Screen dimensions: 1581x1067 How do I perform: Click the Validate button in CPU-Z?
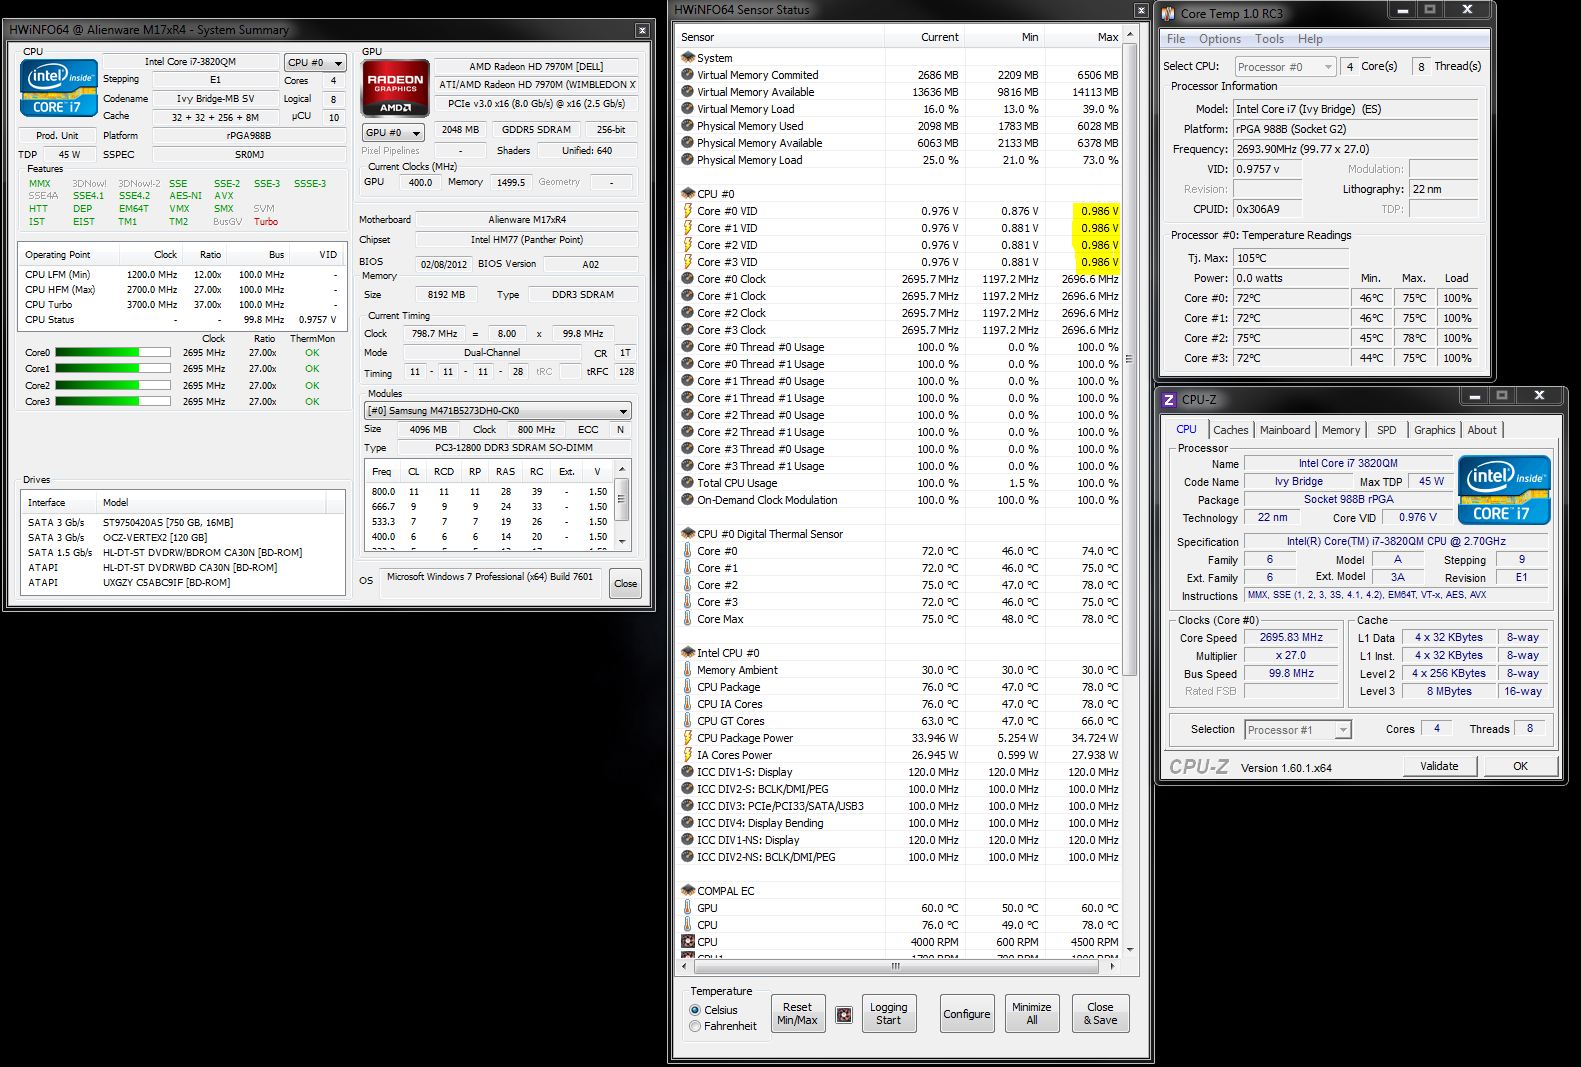pos(1438,766)
